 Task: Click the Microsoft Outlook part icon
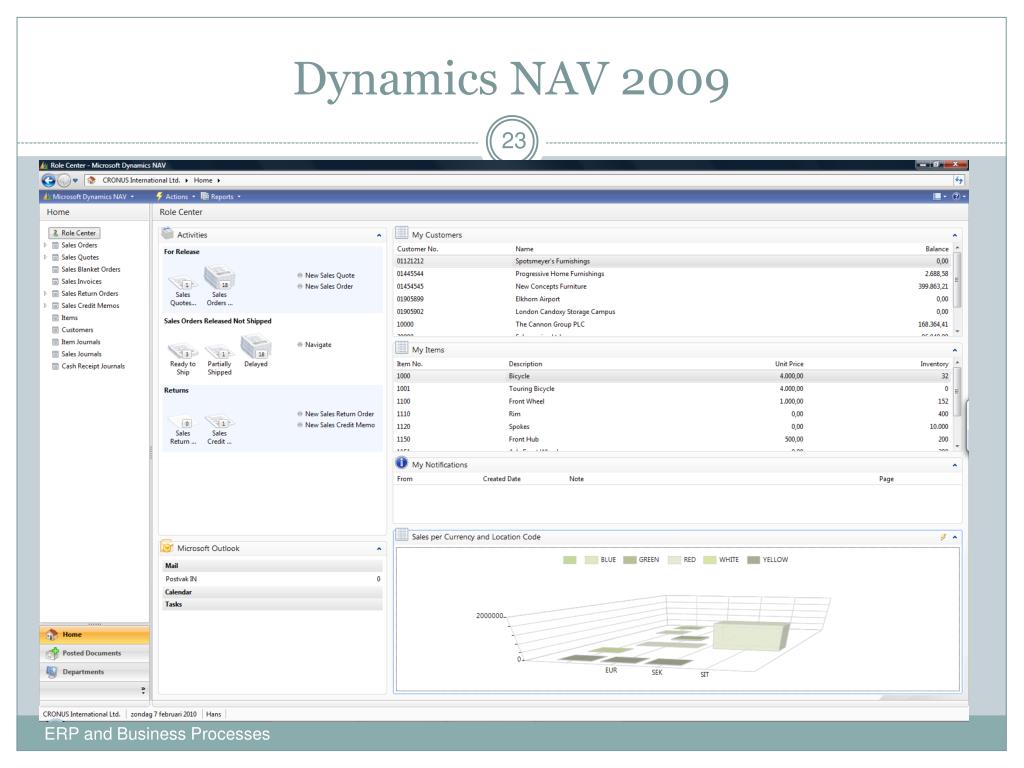coord(167,547)
